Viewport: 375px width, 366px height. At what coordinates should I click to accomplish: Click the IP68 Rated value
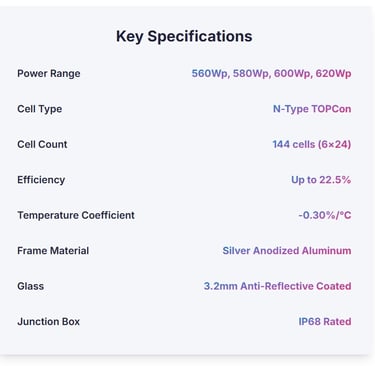325,322
